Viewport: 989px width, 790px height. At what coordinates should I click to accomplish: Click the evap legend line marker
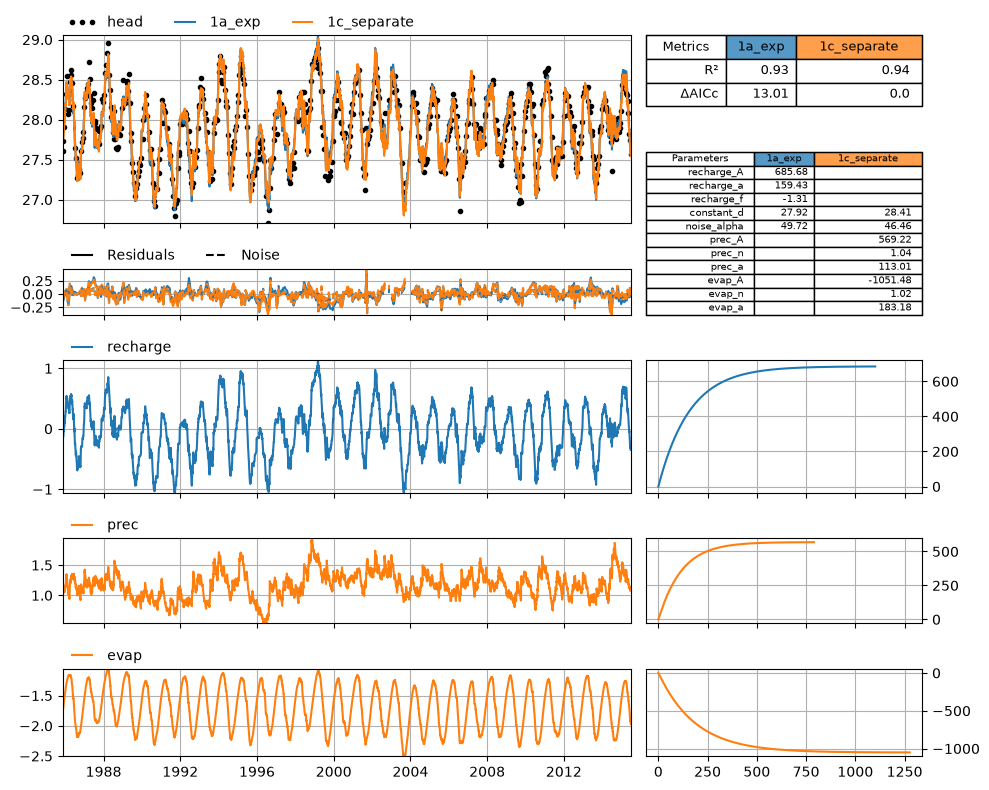[82, 656]
